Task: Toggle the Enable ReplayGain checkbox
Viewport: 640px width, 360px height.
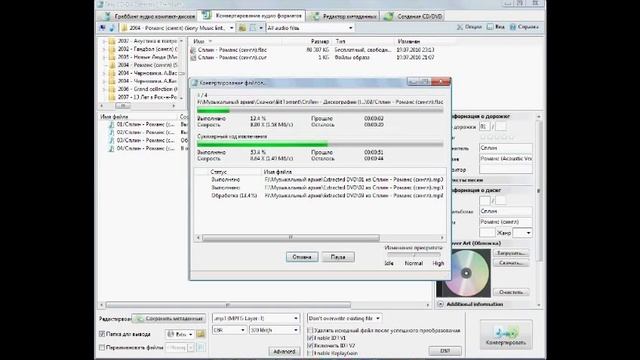Action: coord(310,353)
